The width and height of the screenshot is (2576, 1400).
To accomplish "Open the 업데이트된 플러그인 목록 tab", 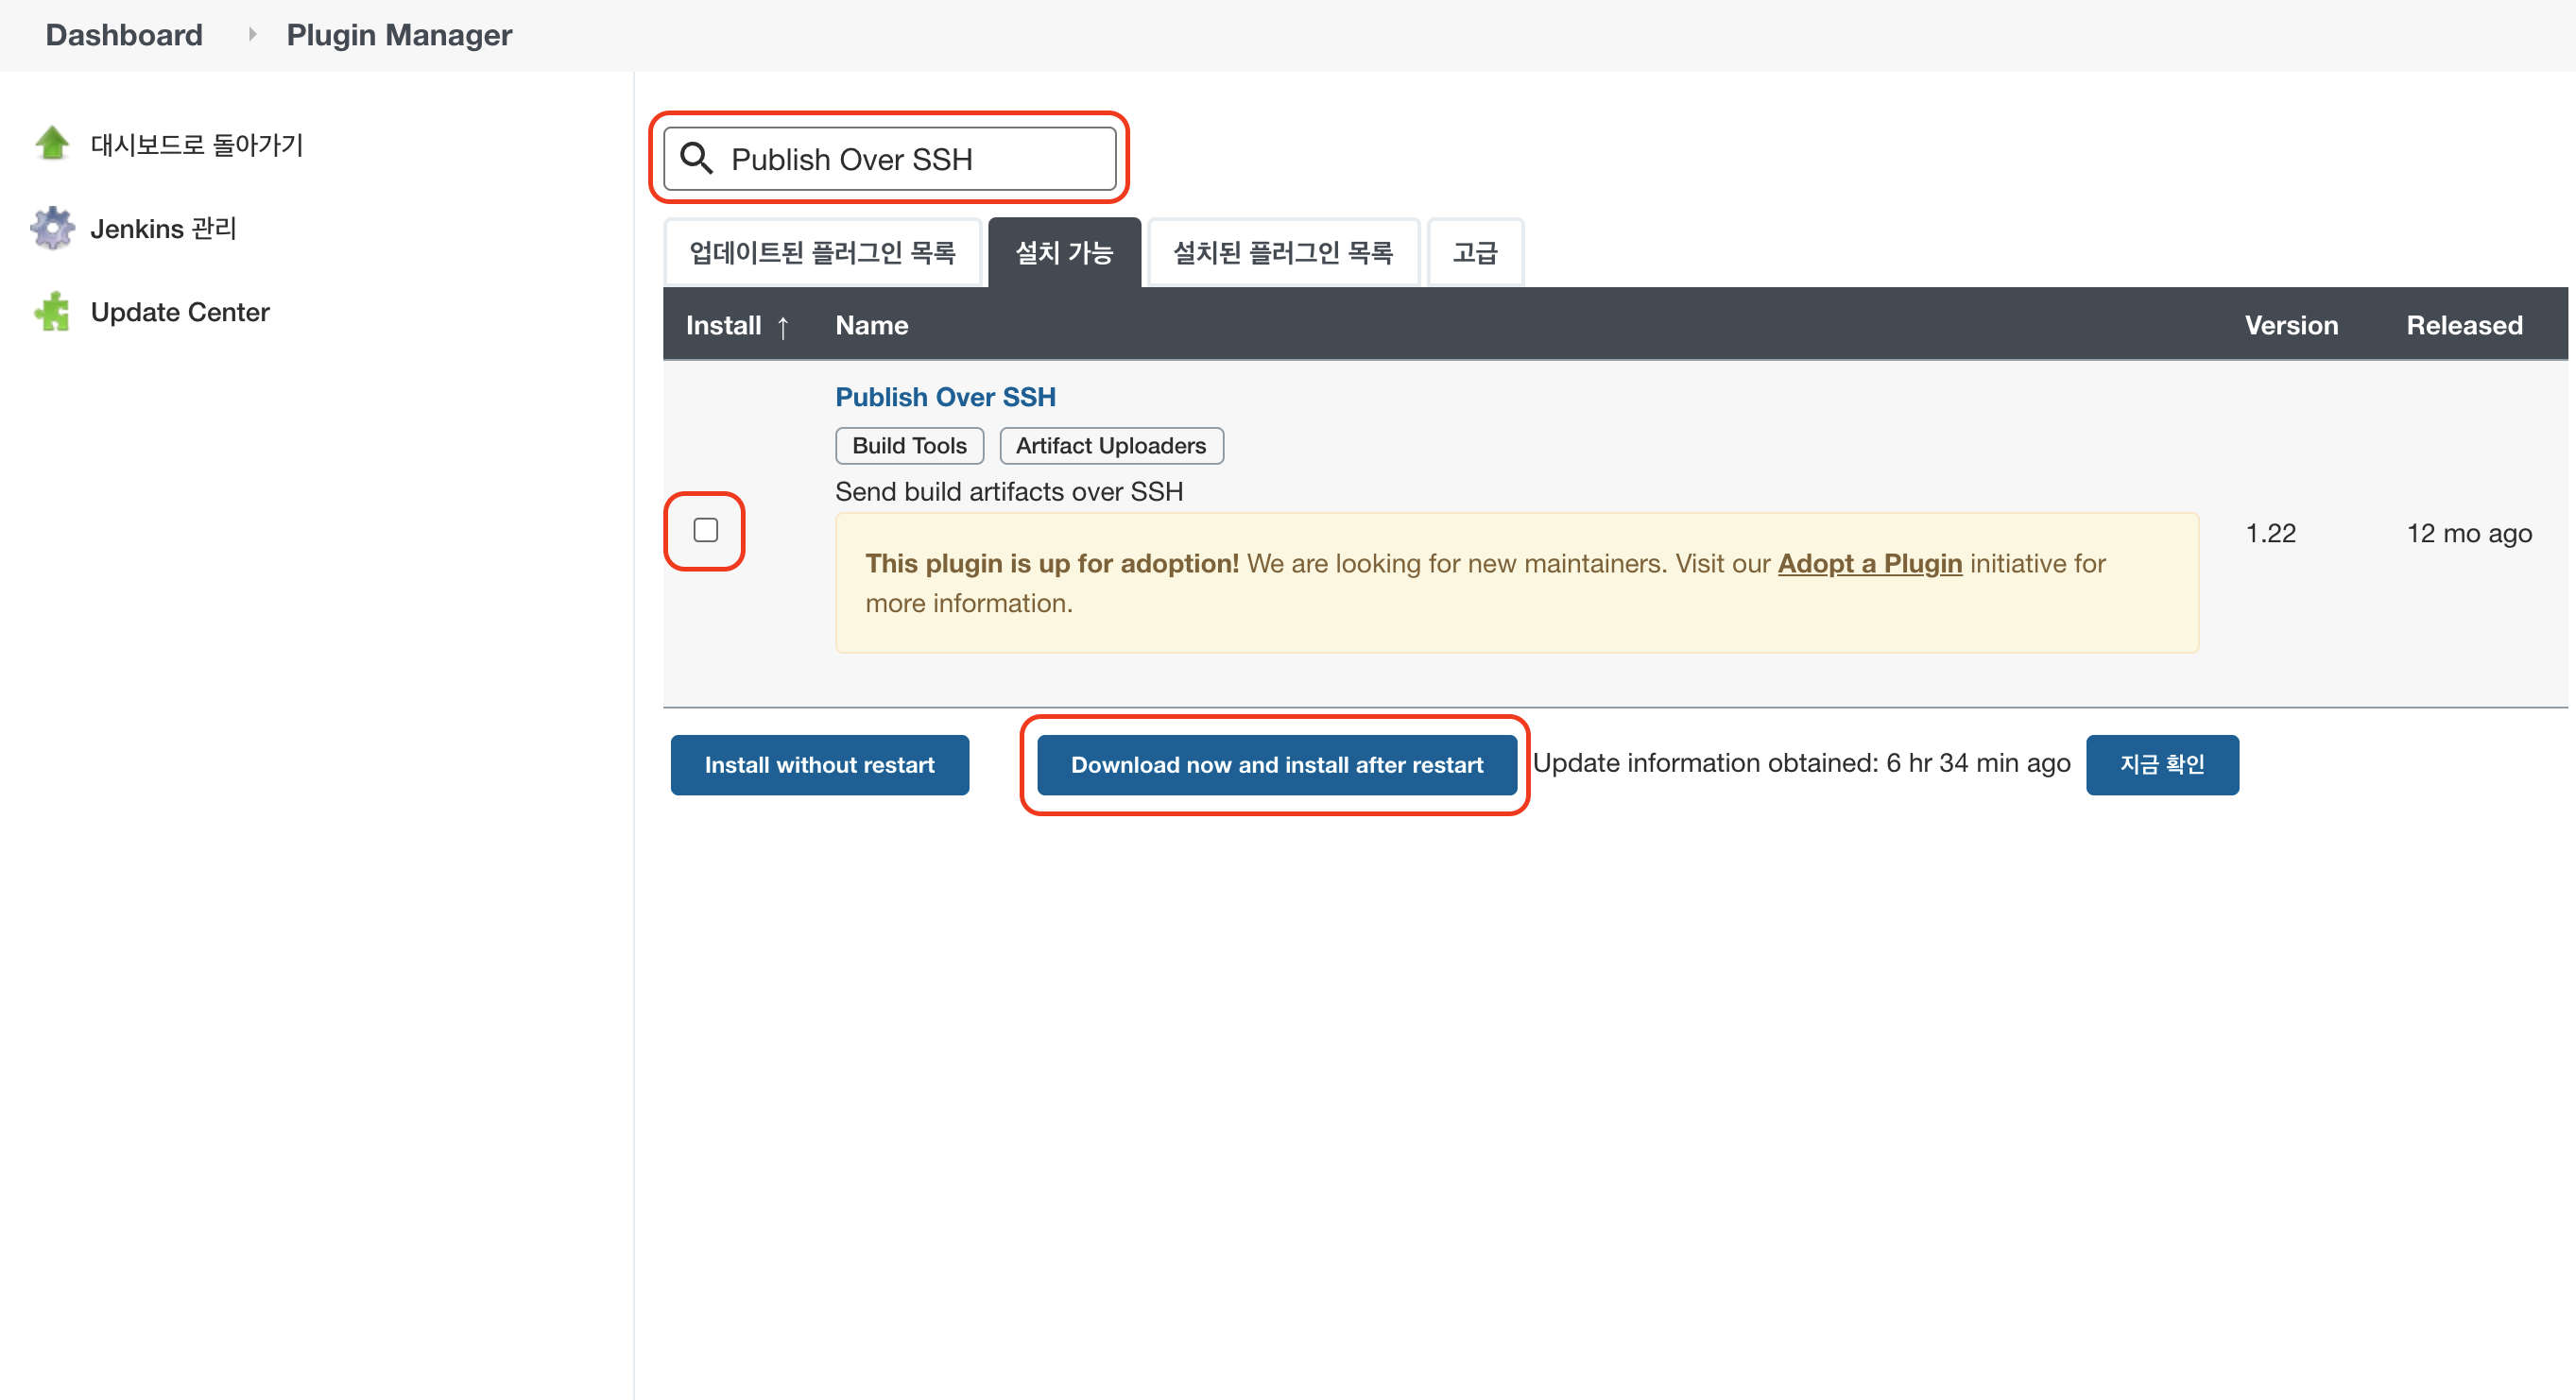I will pyautogui.click(x=822, y=253).
